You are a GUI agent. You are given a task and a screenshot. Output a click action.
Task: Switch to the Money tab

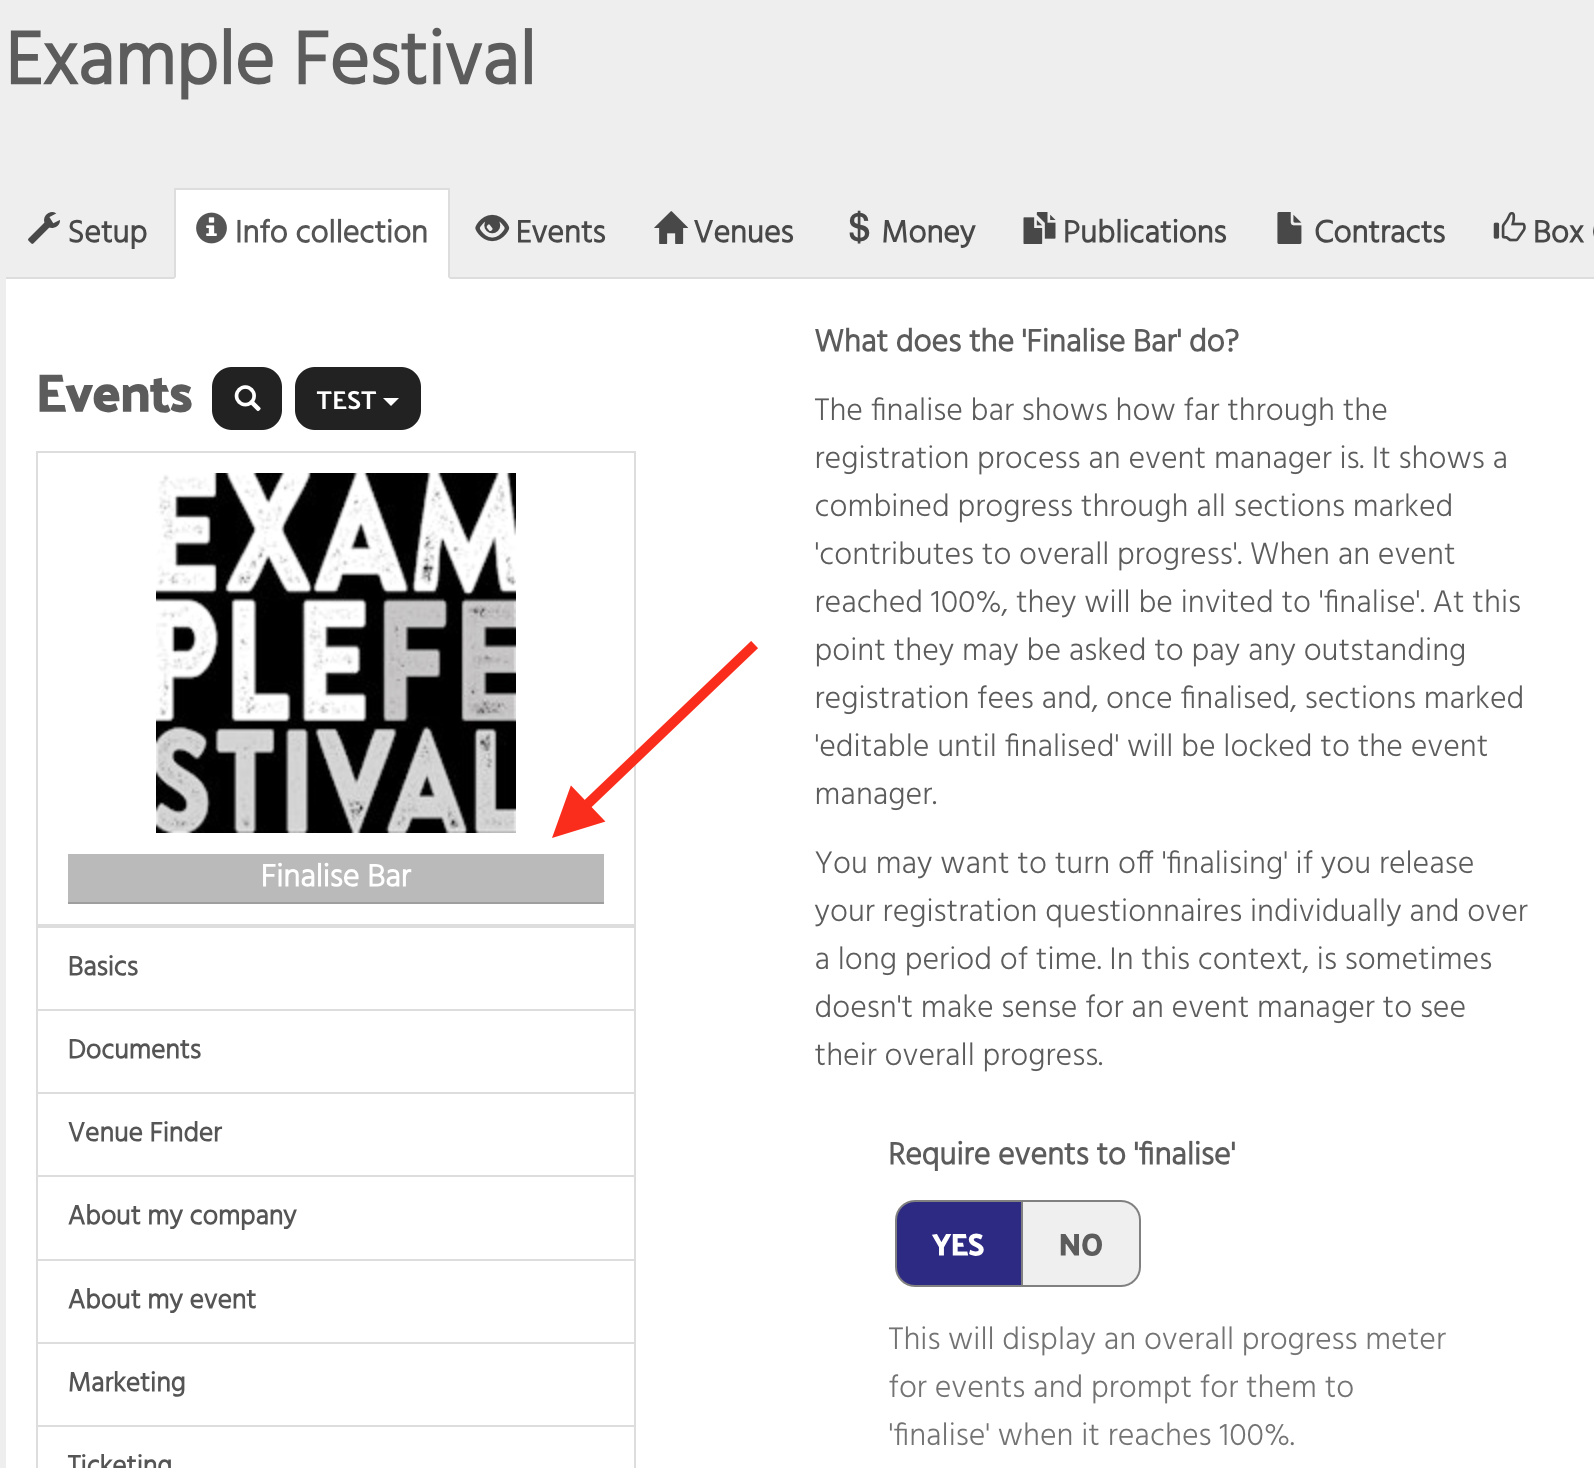point(912,231)
